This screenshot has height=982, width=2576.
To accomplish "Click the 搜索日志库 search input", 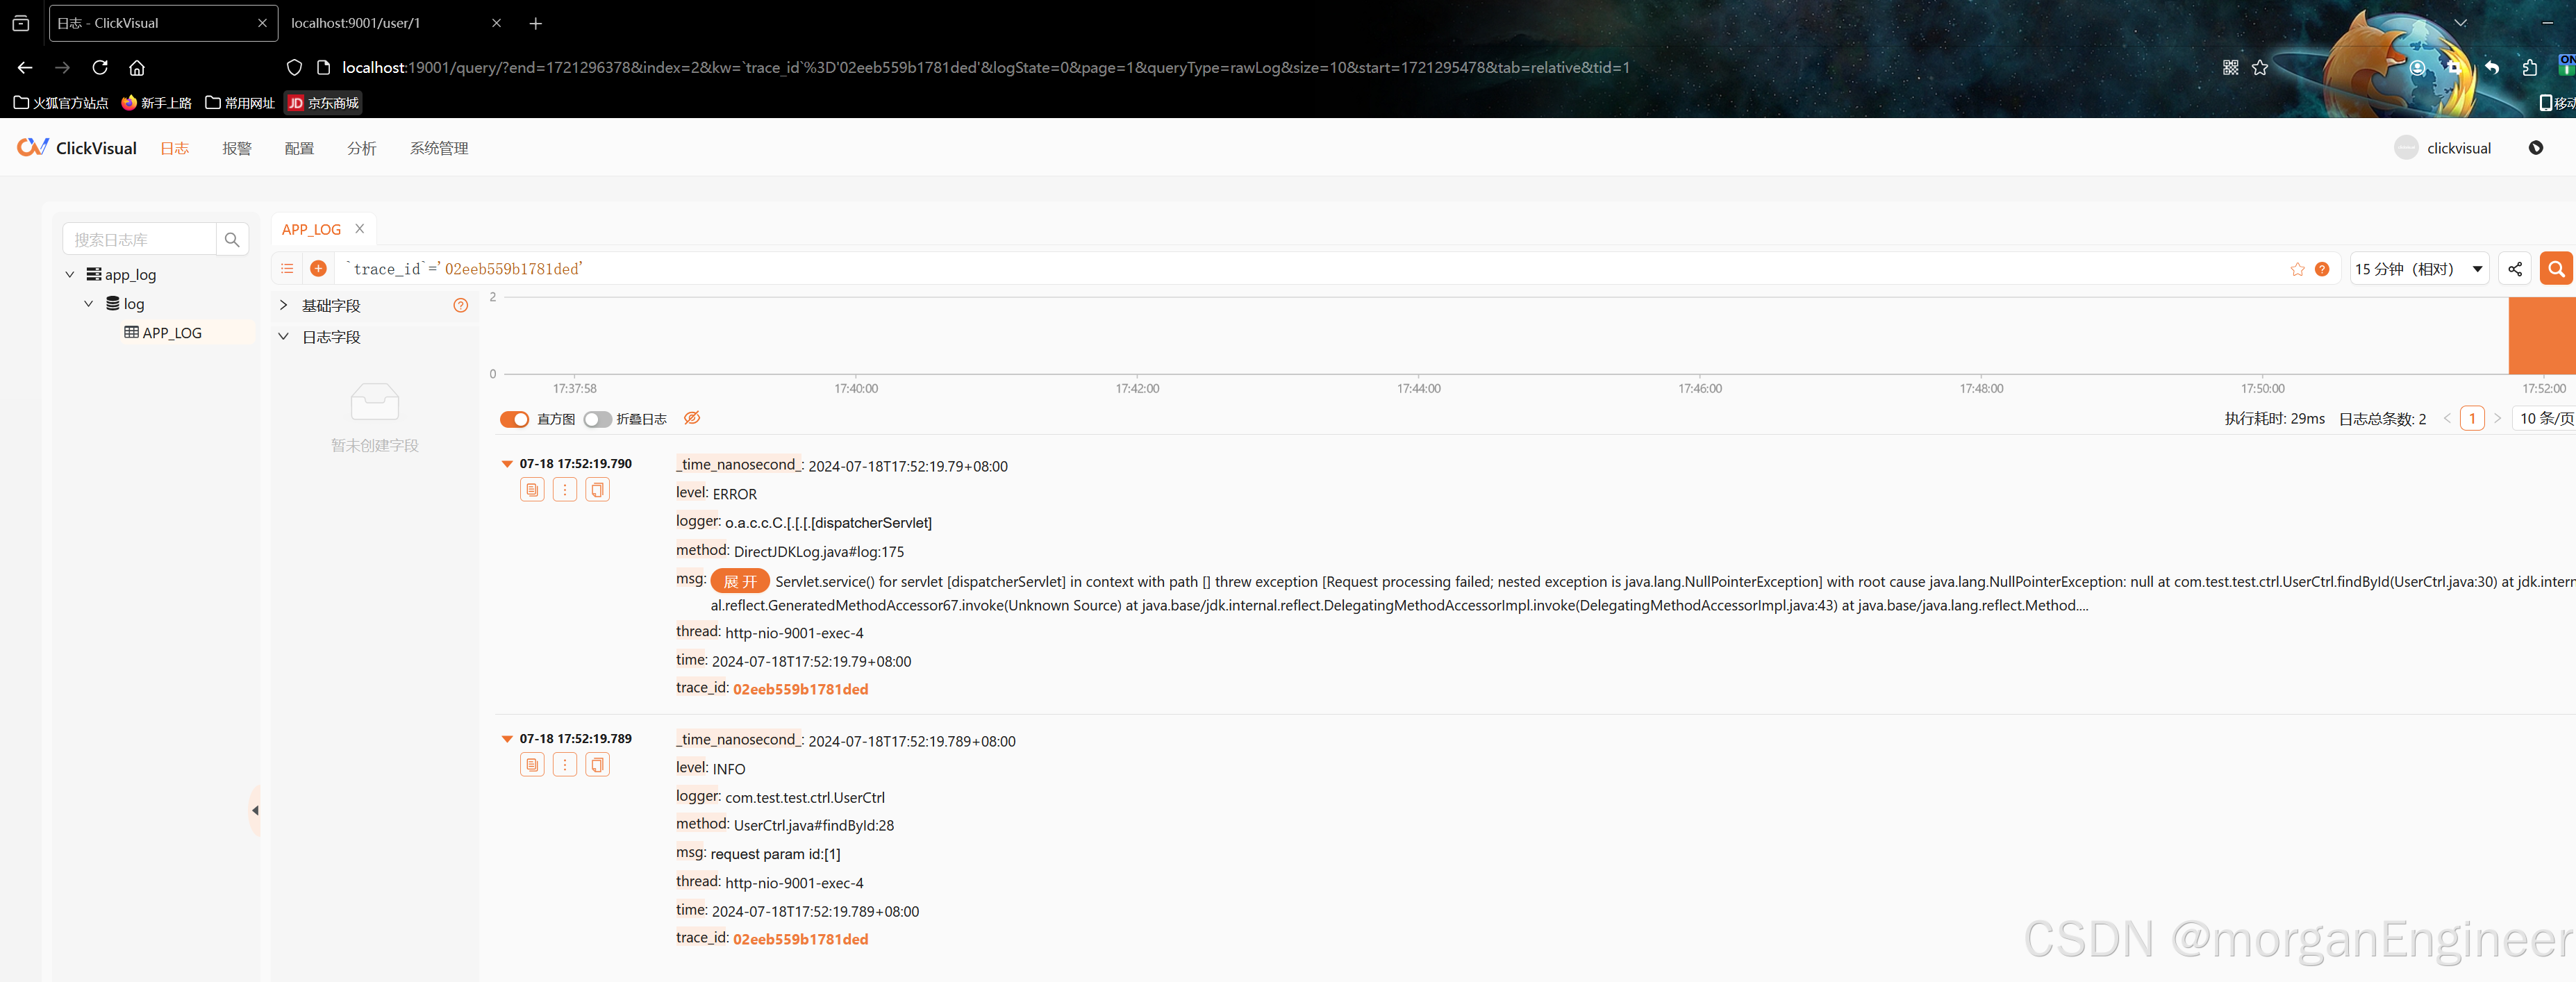I will (139, 240).
